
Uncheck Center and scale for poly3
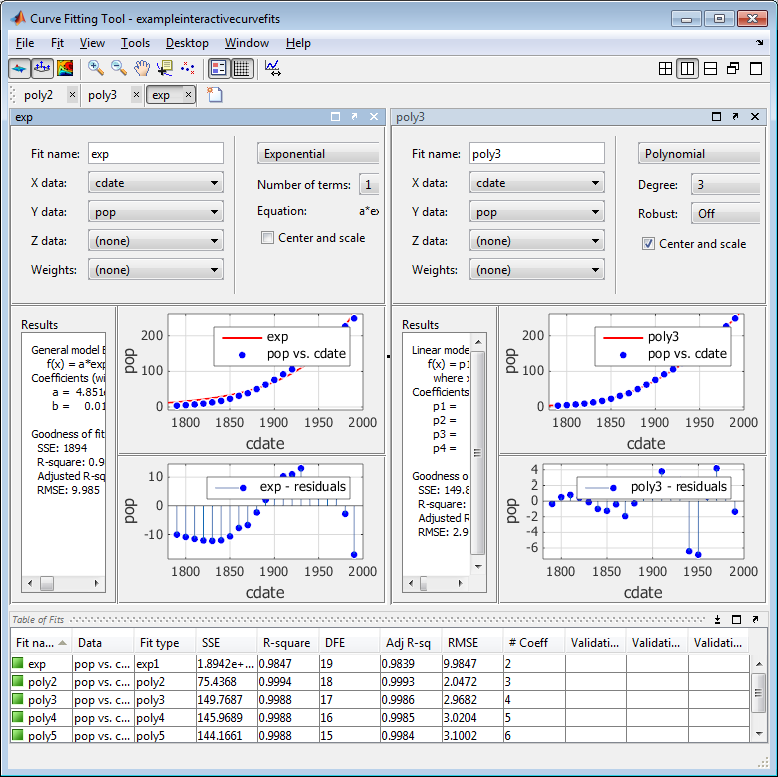click(648, 244)
